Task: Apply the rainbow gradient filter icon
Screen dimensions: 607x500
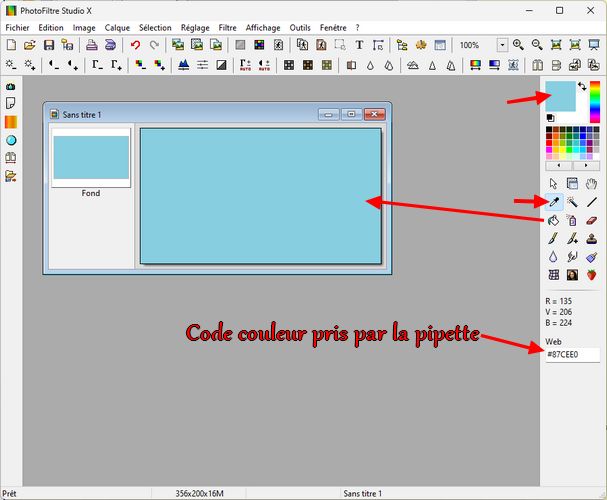Action: pos(475,65)
